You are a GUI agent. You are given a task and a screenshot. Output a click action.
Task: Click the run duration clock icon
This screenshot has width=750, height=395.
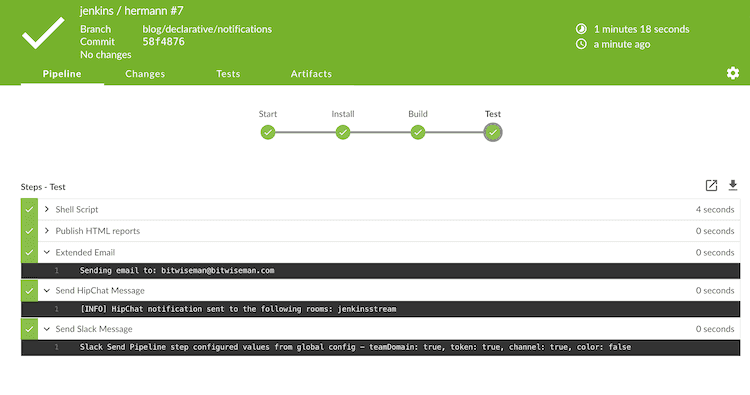(x=581, y=29)
